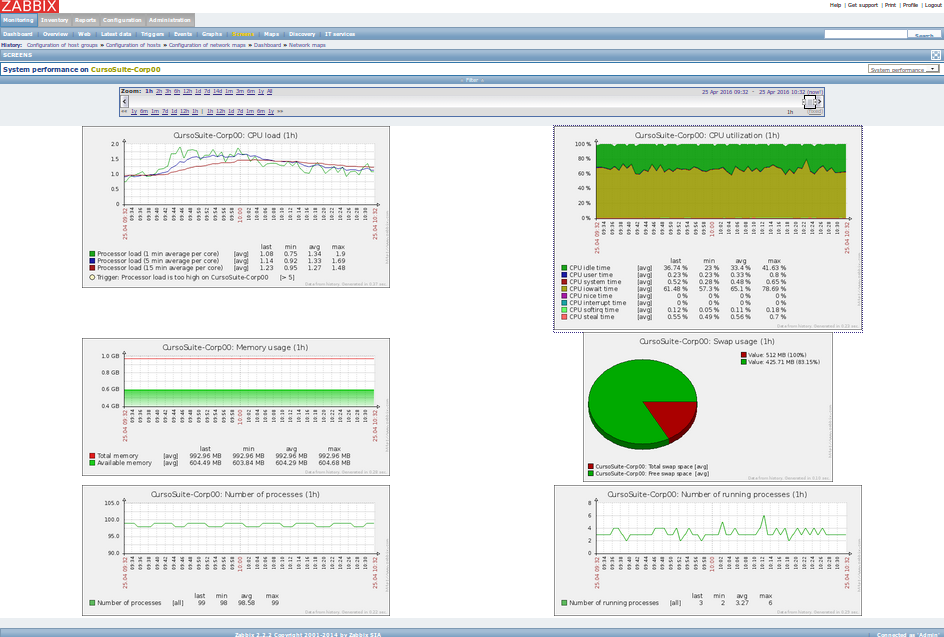Image resolution: width=944 pixels, height=637 pixels.
Task: Open the System performance screen dropdown
Action: 903,69
